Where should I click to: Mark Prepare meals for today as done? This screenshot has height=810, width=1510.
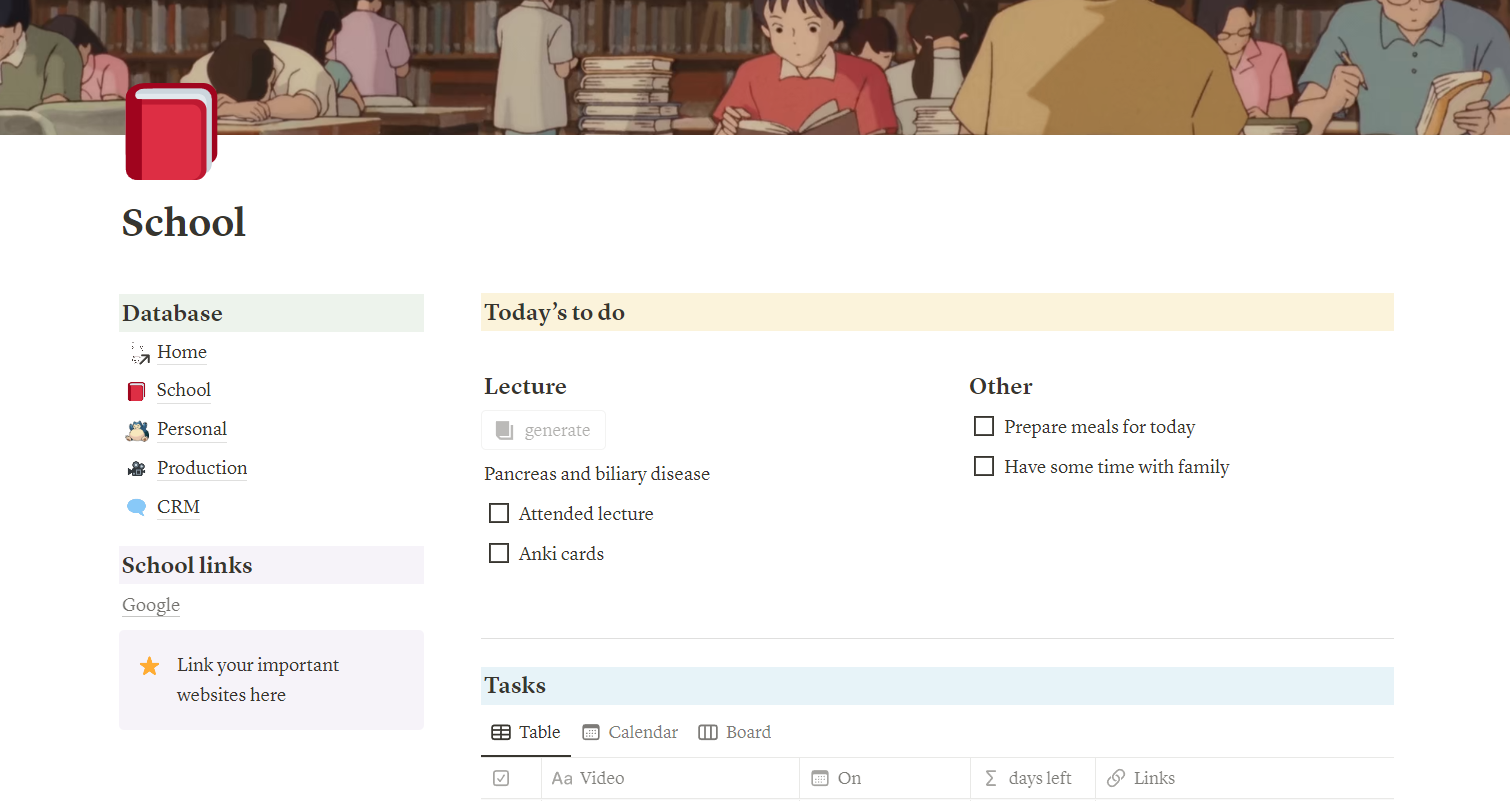click(983, 425)
